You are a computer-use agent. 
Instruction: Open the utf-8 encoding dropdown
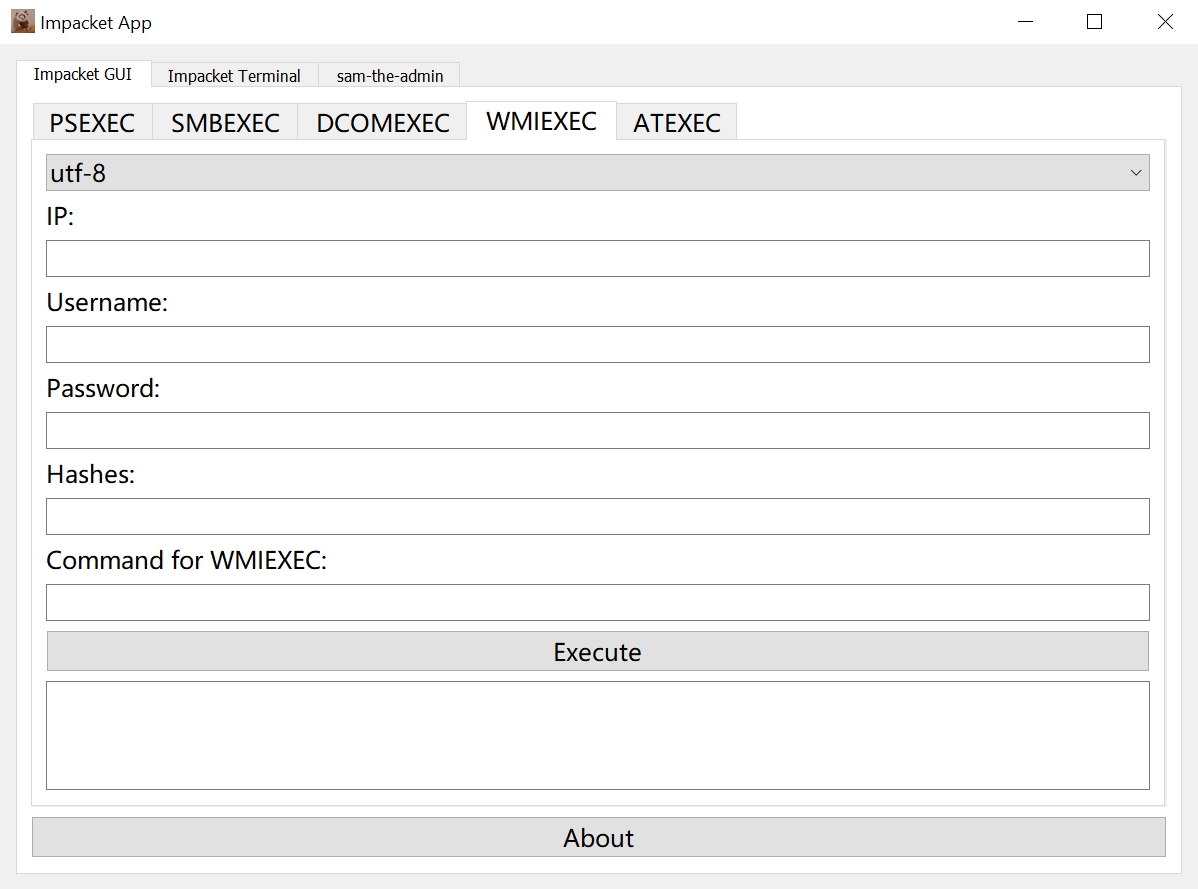[x=597, y=173]
